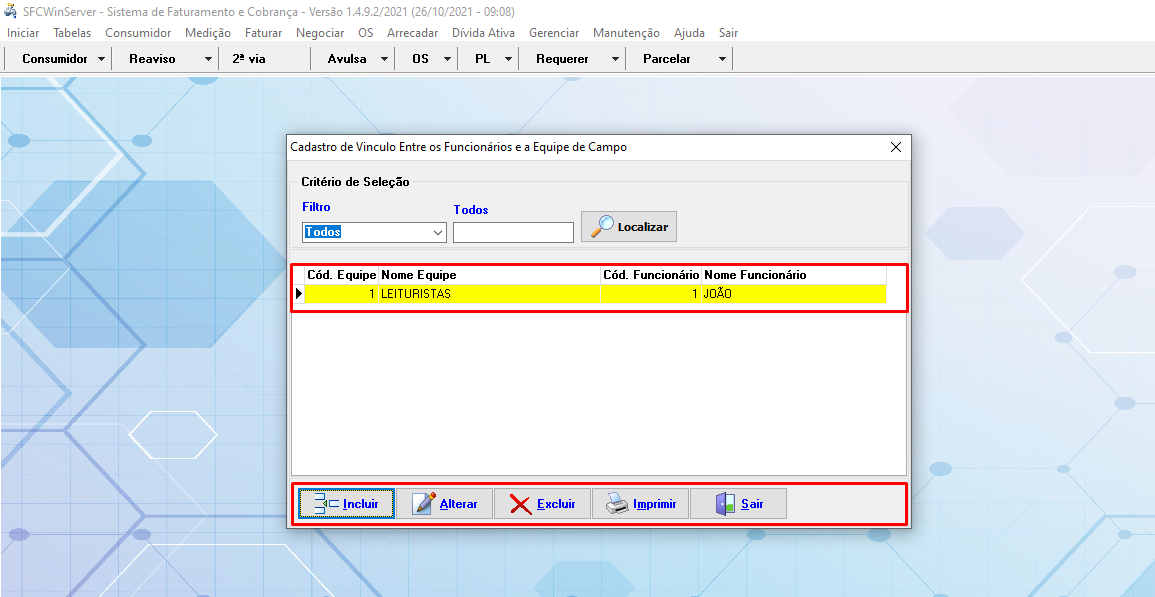Open the Gerenciar menu

tap(554, 33)
